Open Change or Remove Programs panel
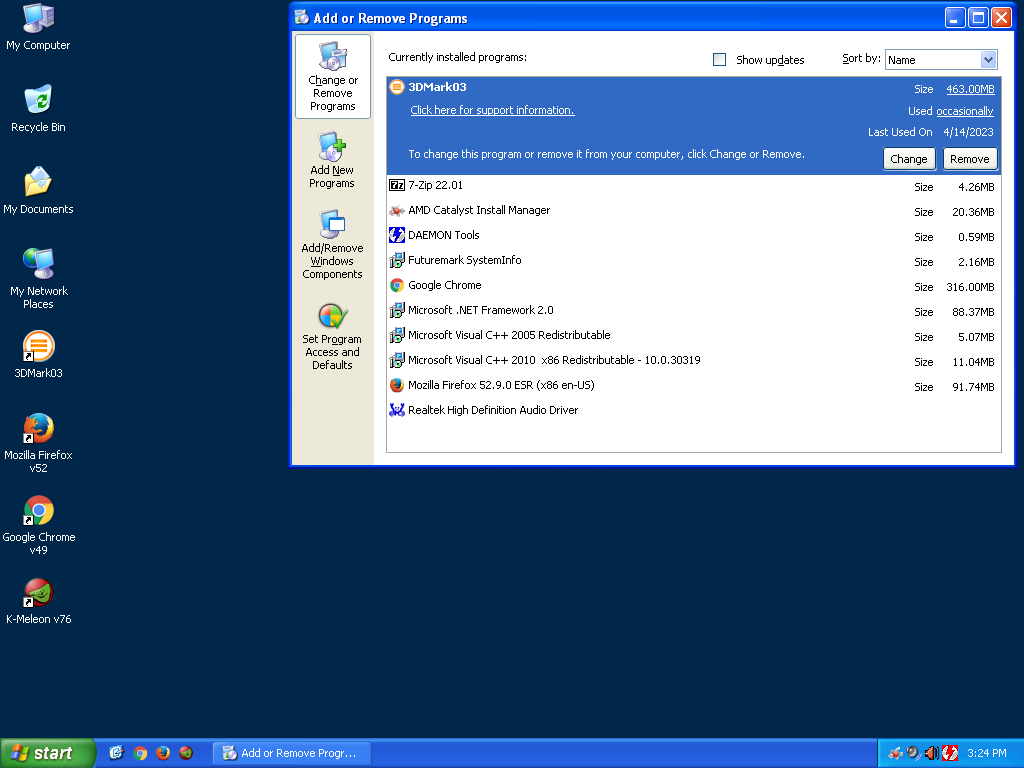Viewport: 1024px width, 768px height. point(333,76)
